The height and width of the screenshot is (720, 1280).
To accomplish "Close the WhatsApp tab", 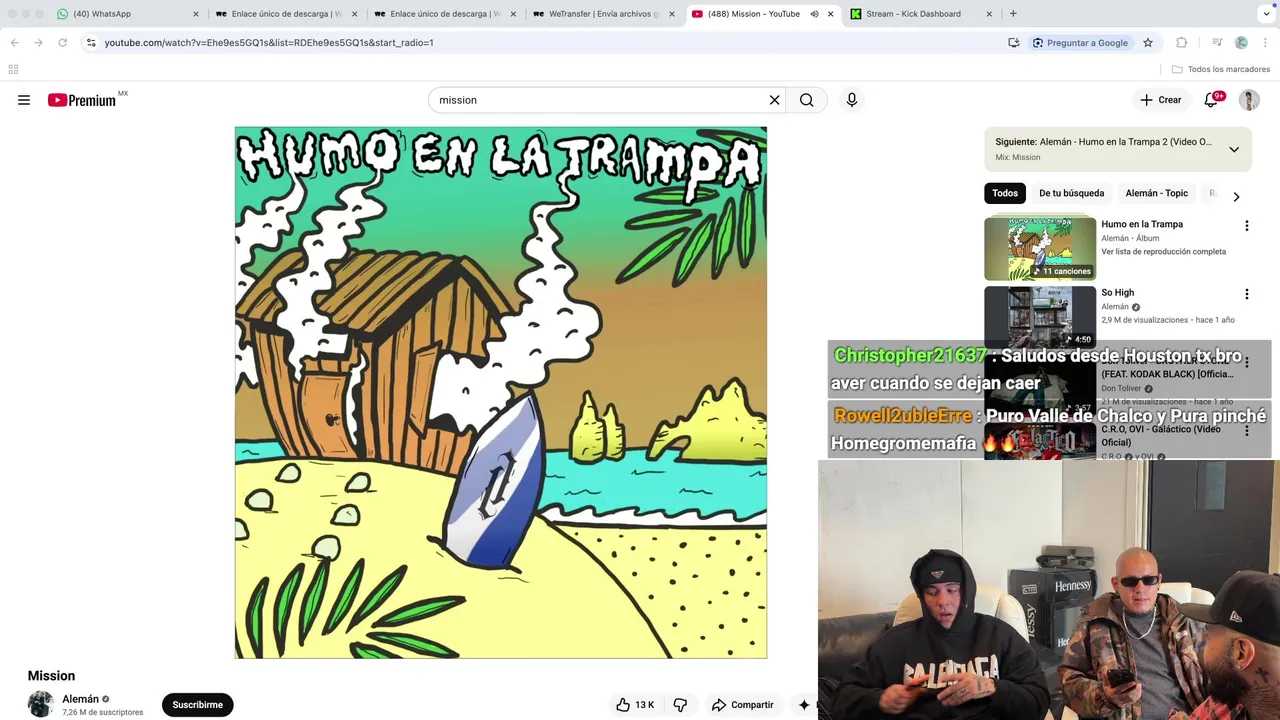I will pos(196,14).
